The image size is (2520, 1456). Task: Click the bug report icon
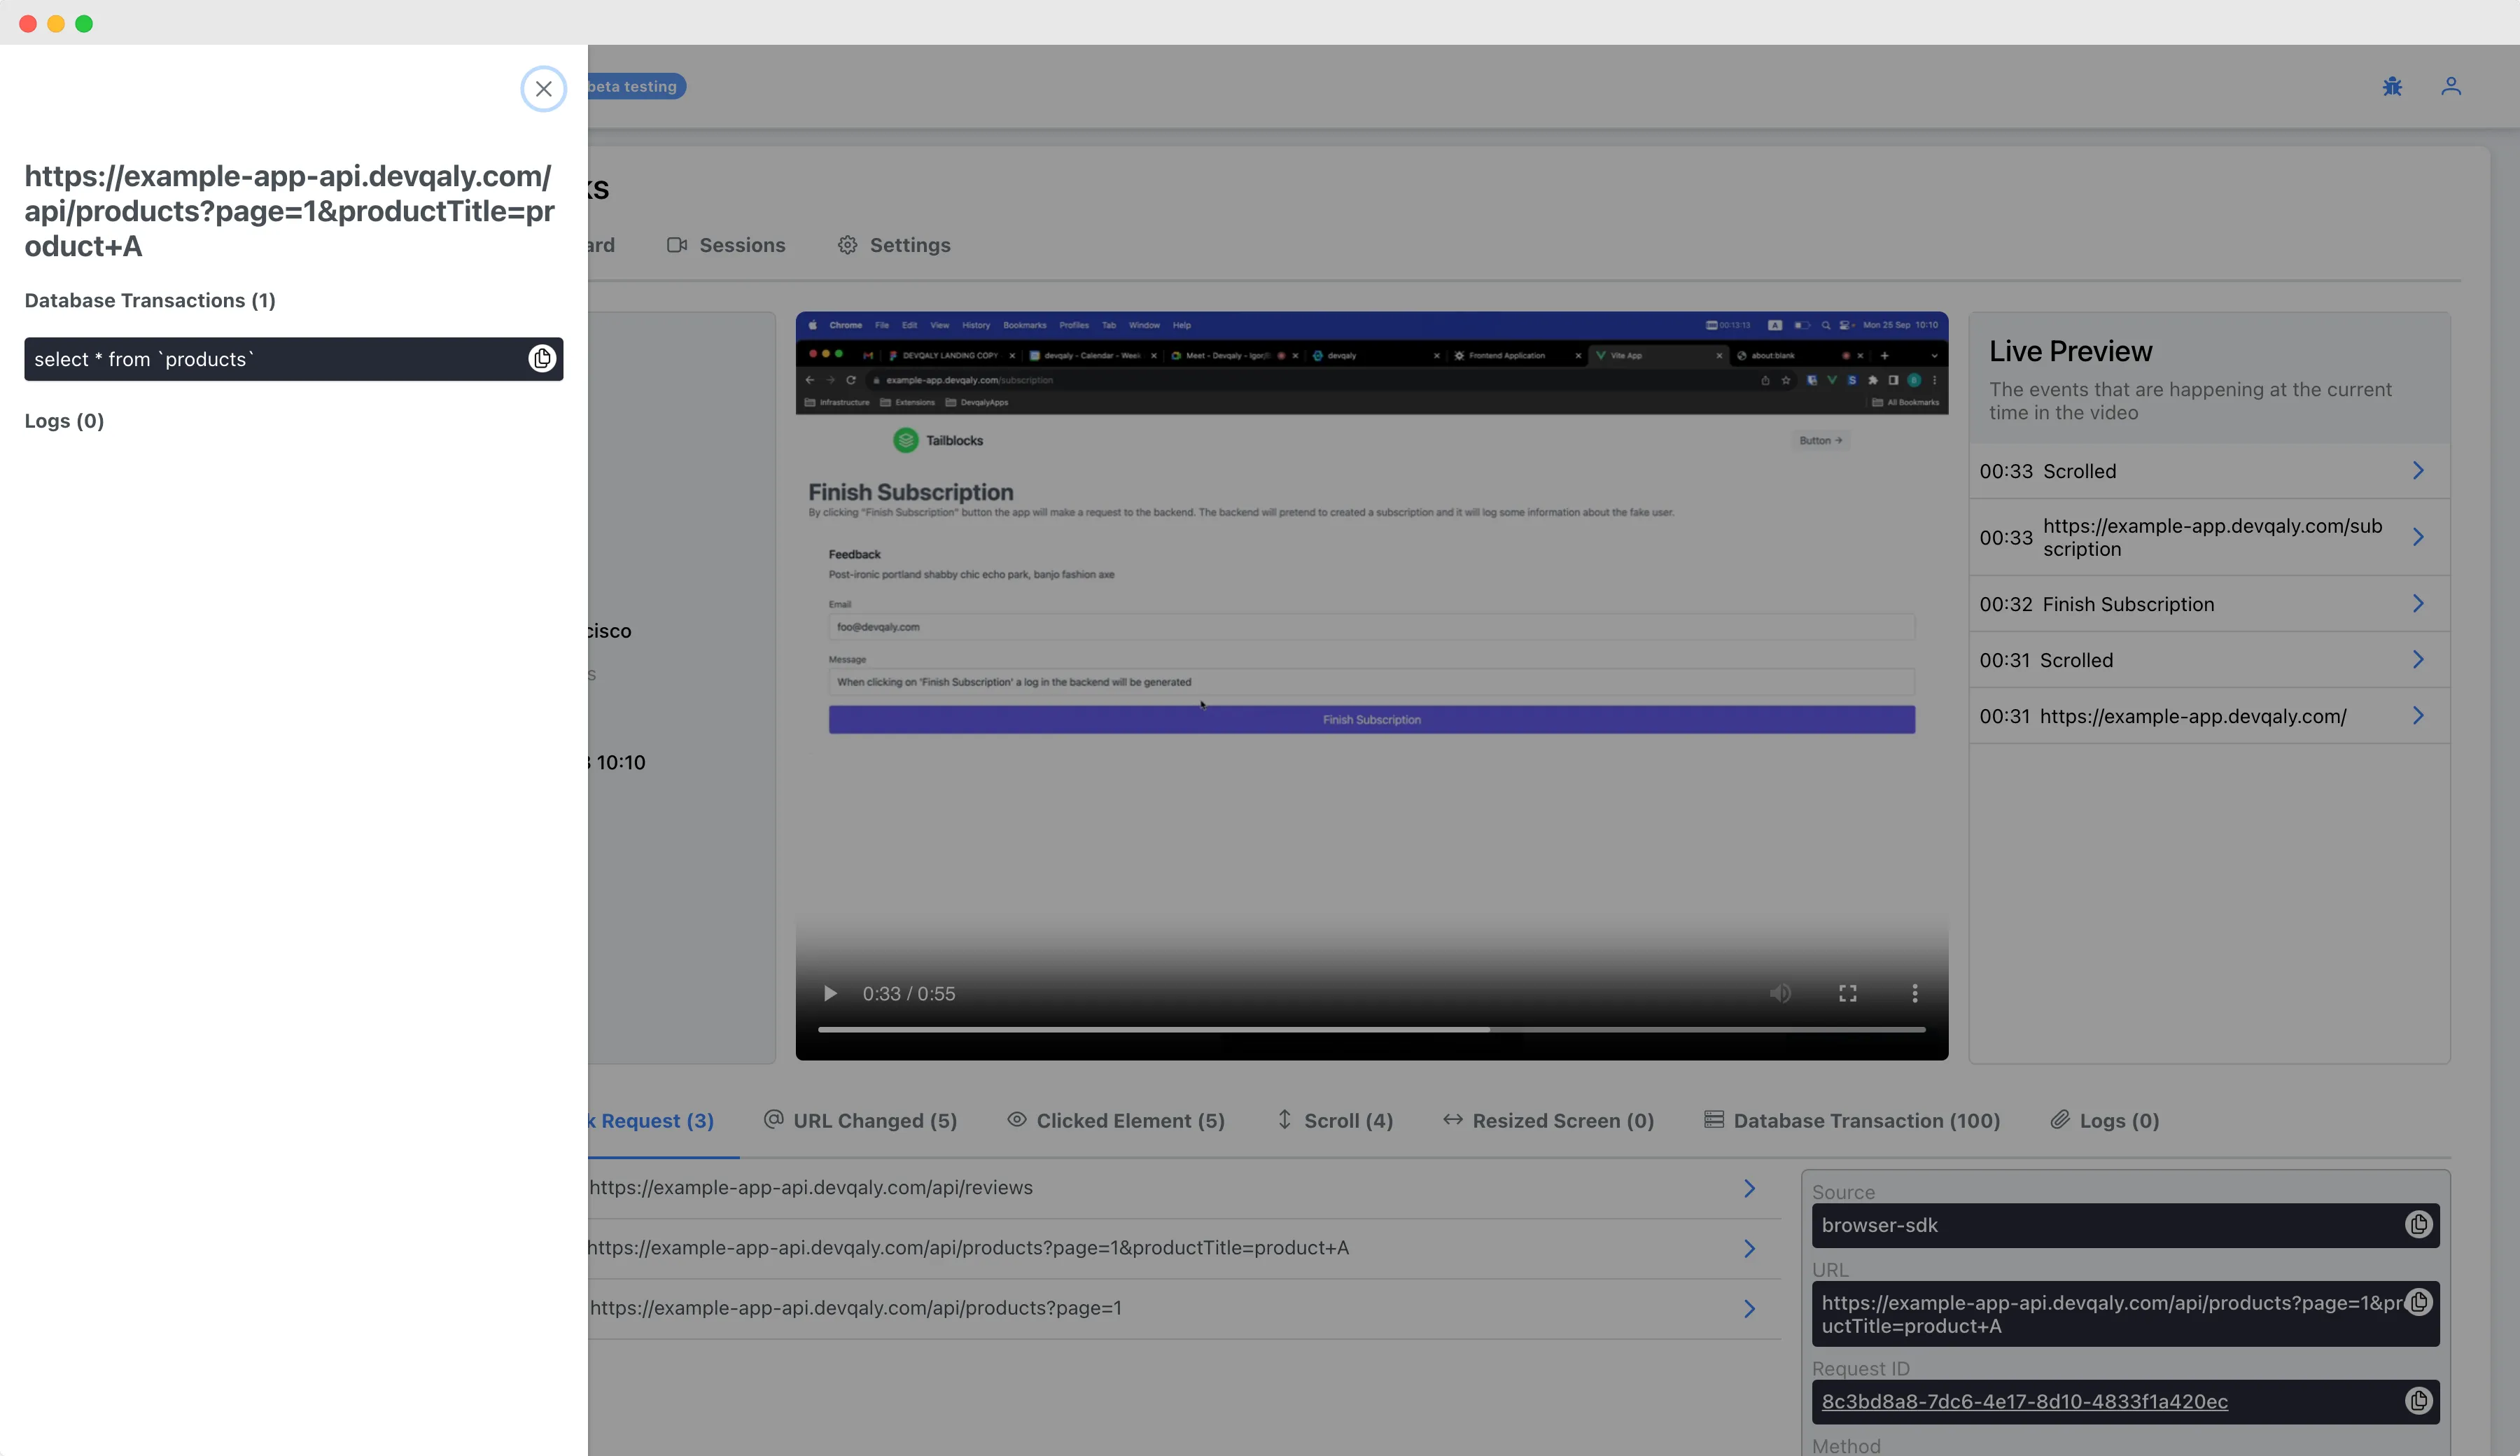2392,86
